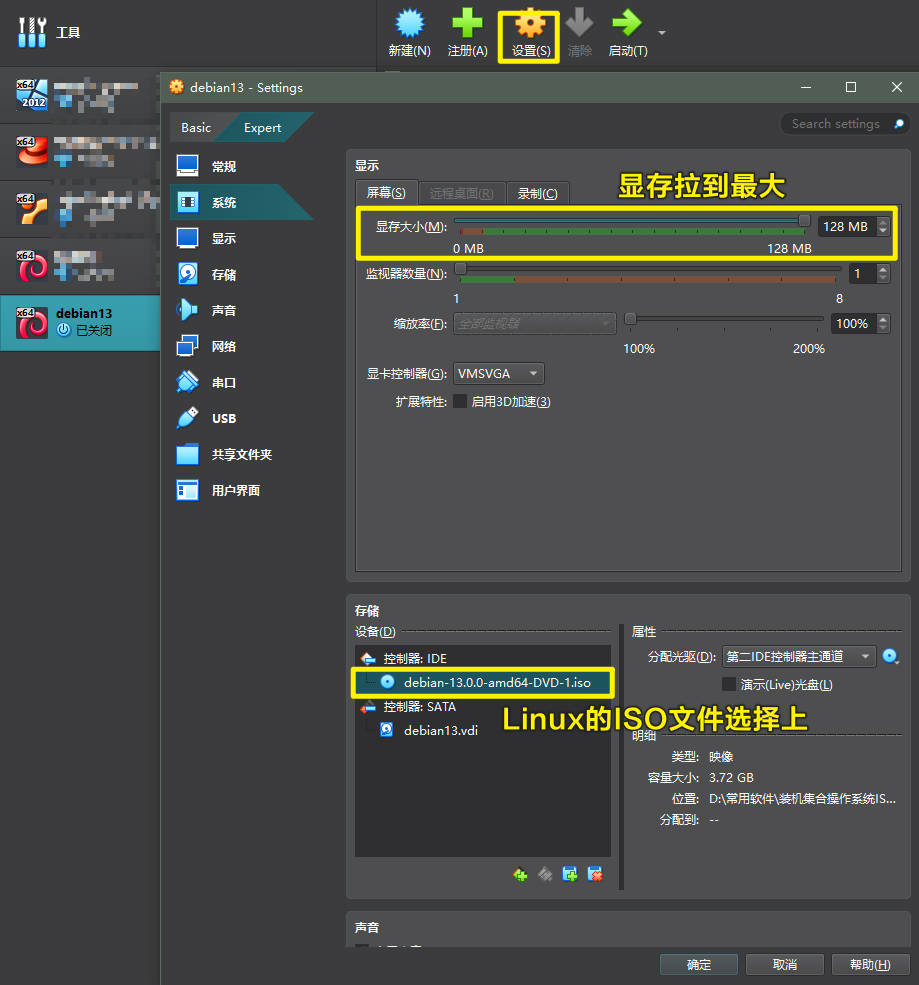Click the remove attachment icon with red X
919x985 pixels.
click(x=595, y=874)
